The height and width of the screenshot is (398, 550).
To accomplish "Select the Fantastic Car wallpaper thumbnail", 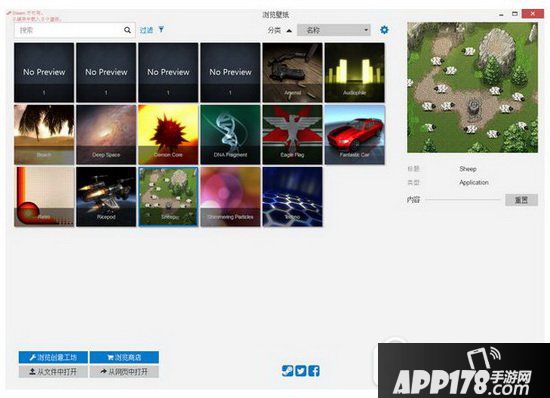I will tap(354, 135).
